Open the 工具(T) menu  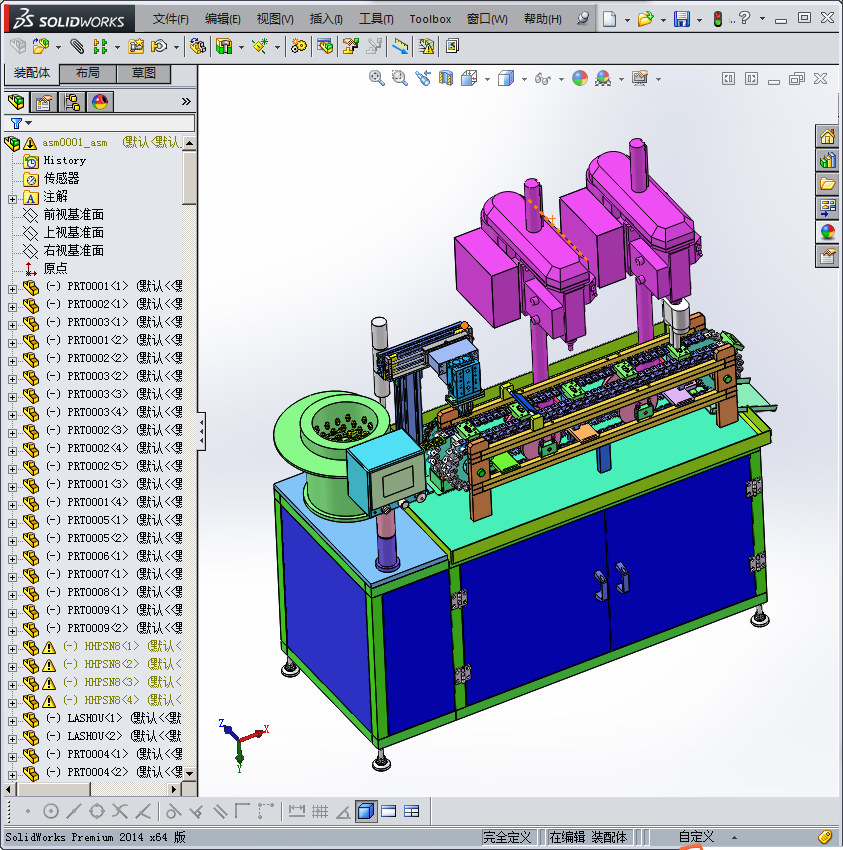[x=376, y=19]
